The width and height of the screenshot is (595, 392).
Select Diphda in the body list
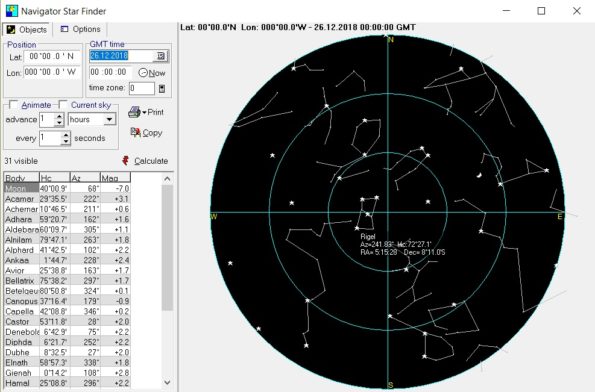point(67,342)
